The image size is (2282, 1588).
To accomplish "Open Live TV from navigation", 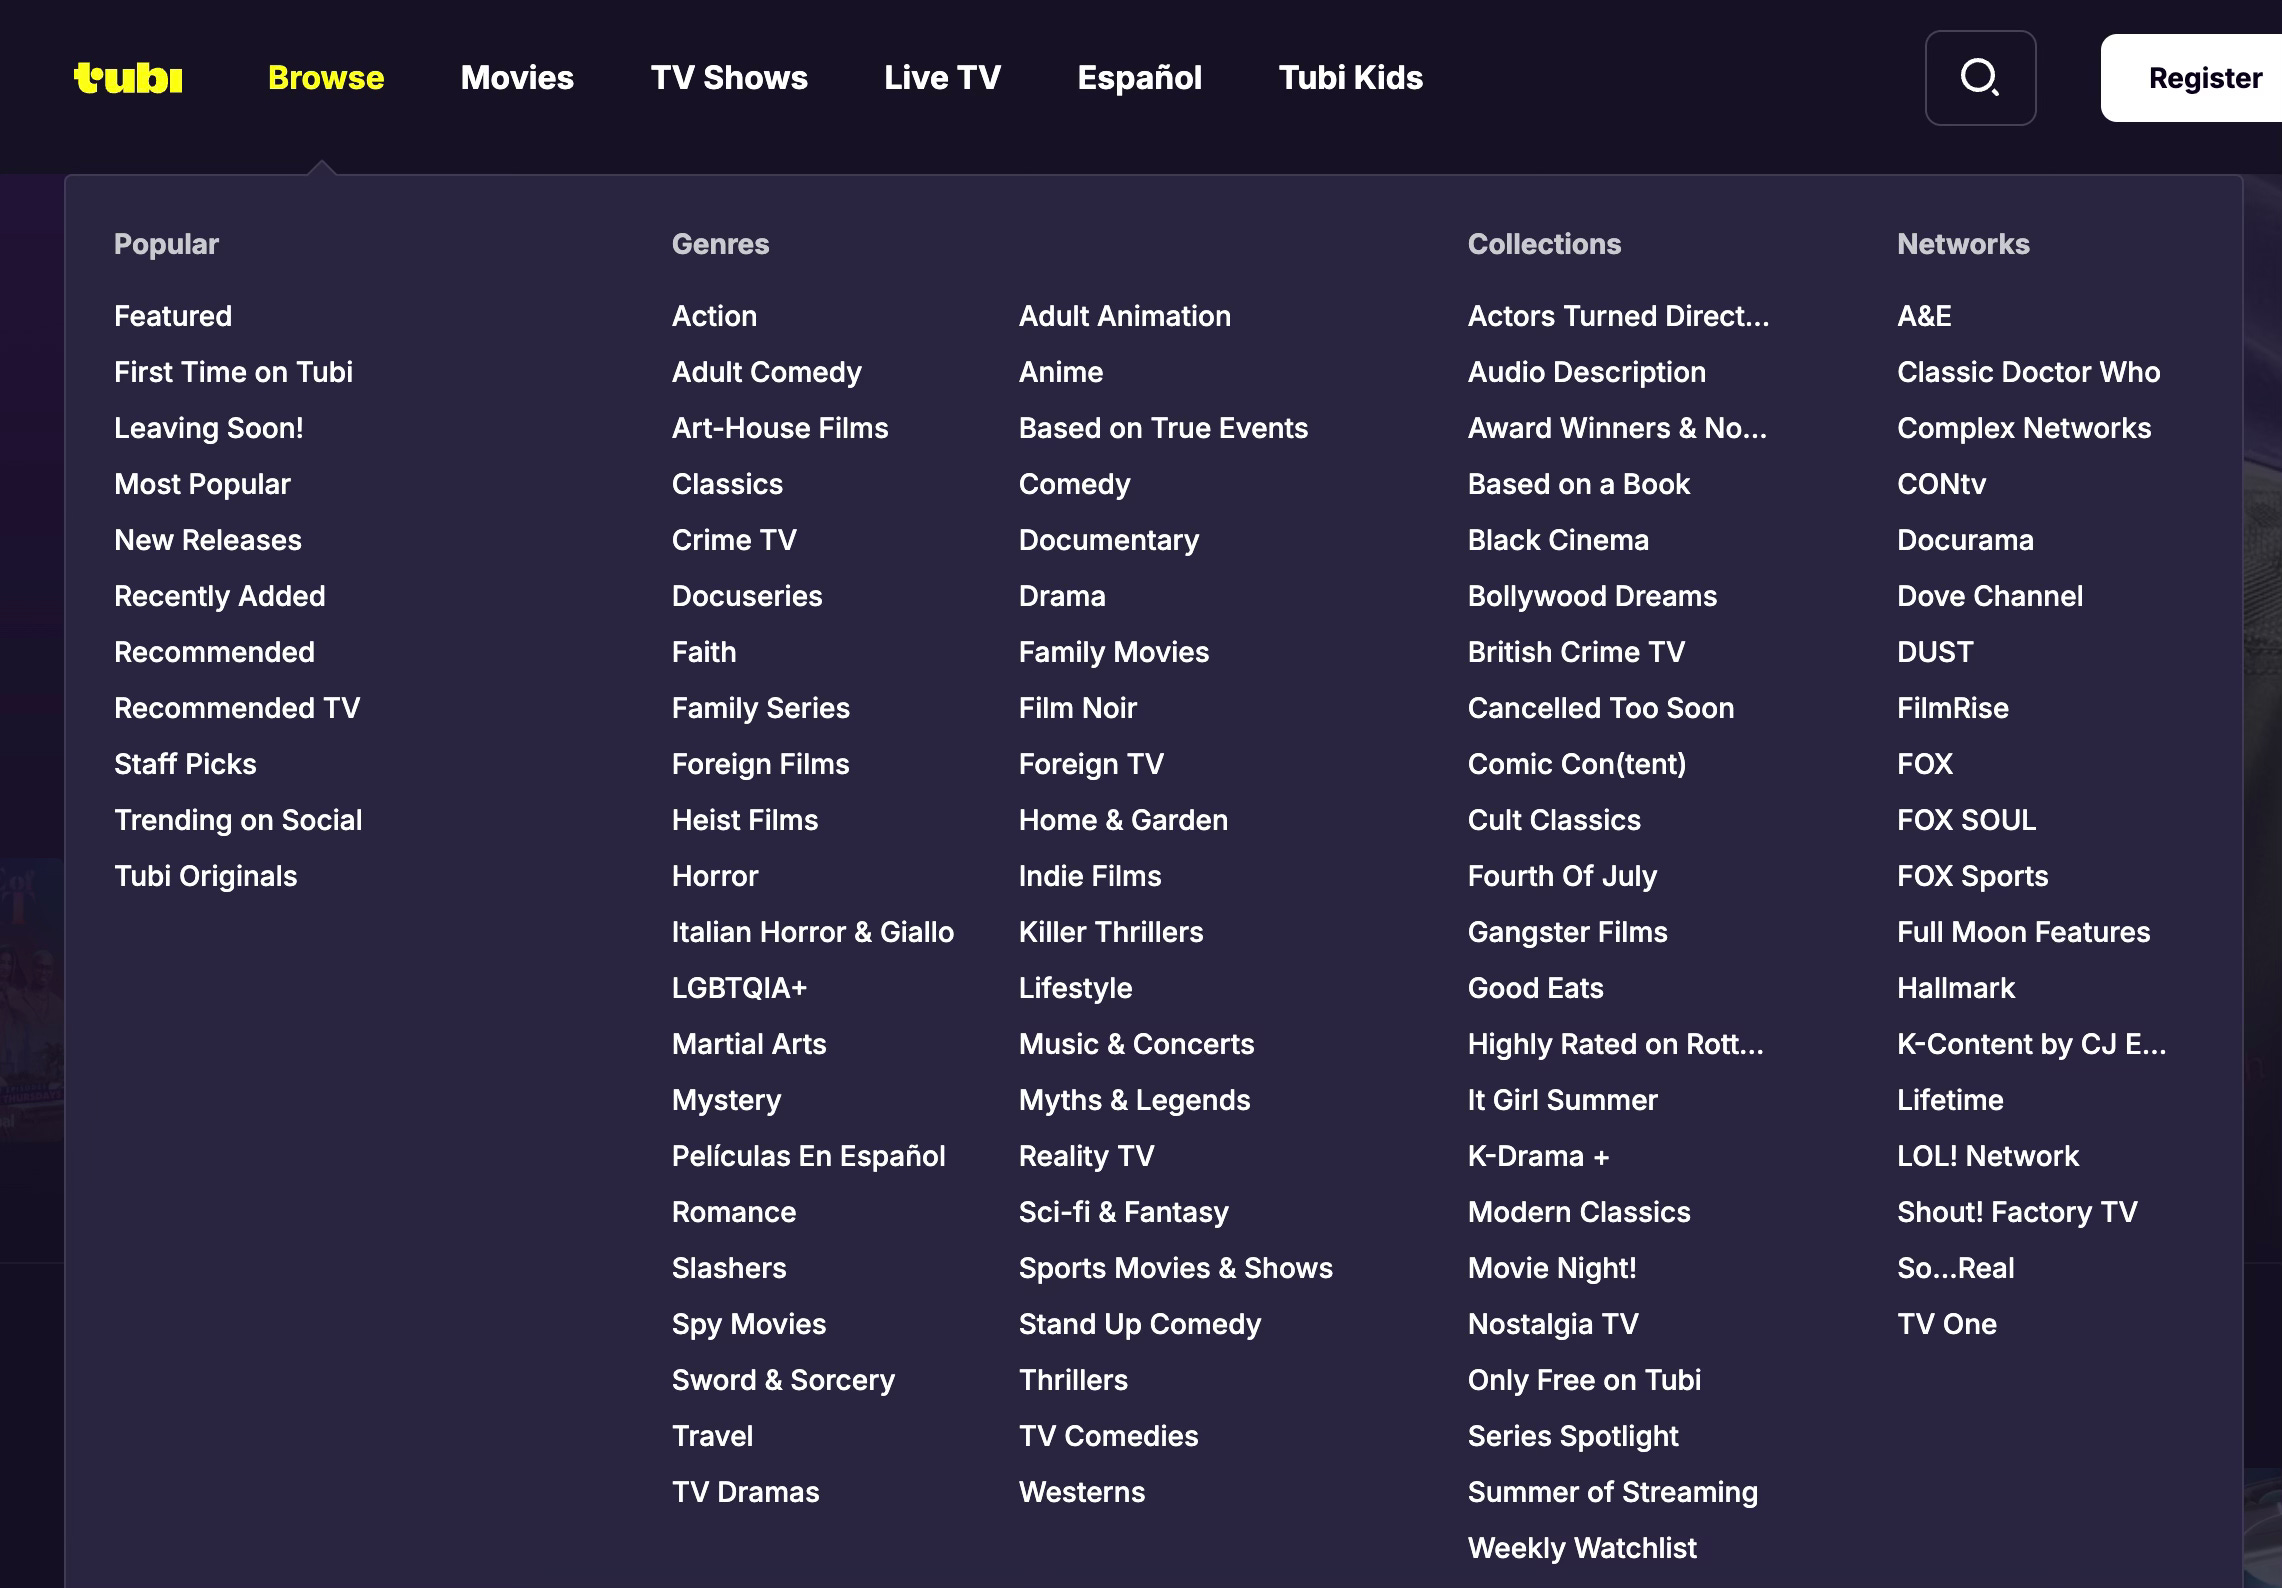I will 942,78.
